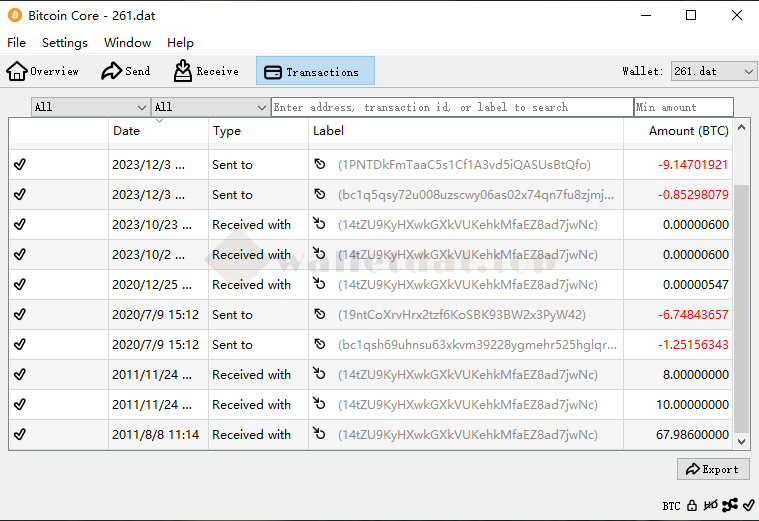
Task: Focus the address search text field
Action: pyautogui.click(x=451, y=107)
